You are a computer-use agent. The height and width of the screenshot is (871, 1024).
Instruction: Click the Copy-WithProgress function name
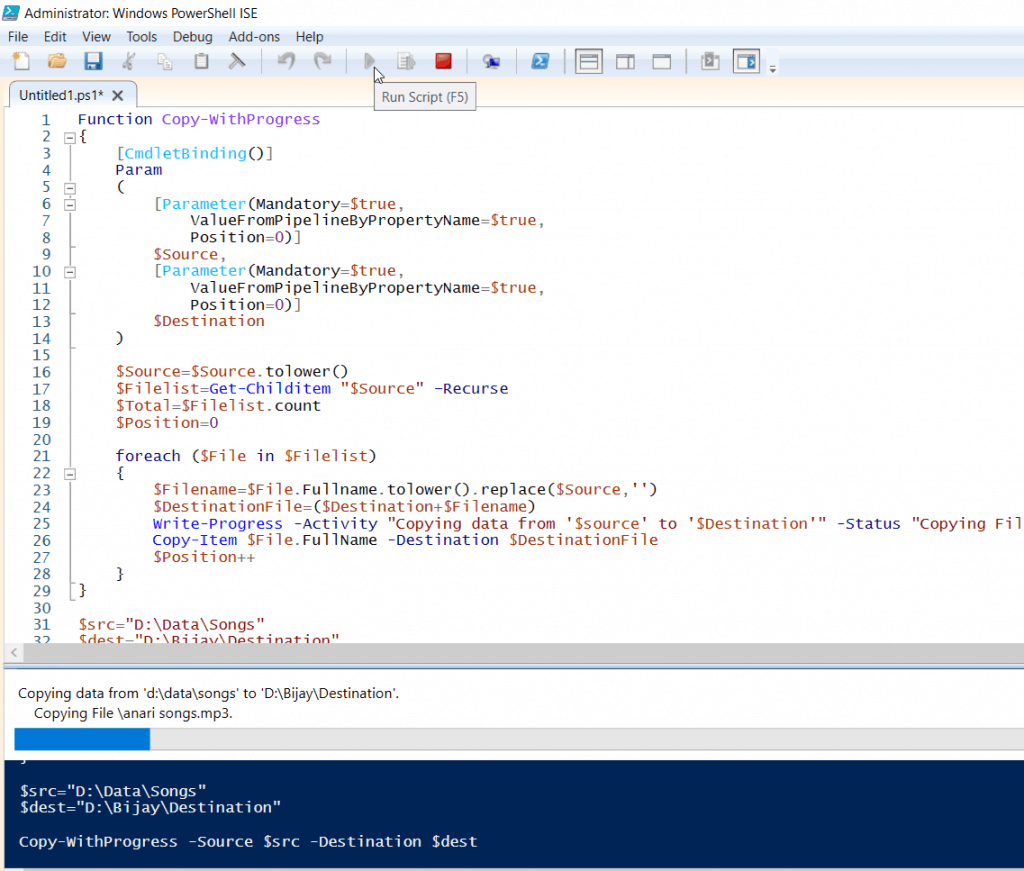(241, 119)
